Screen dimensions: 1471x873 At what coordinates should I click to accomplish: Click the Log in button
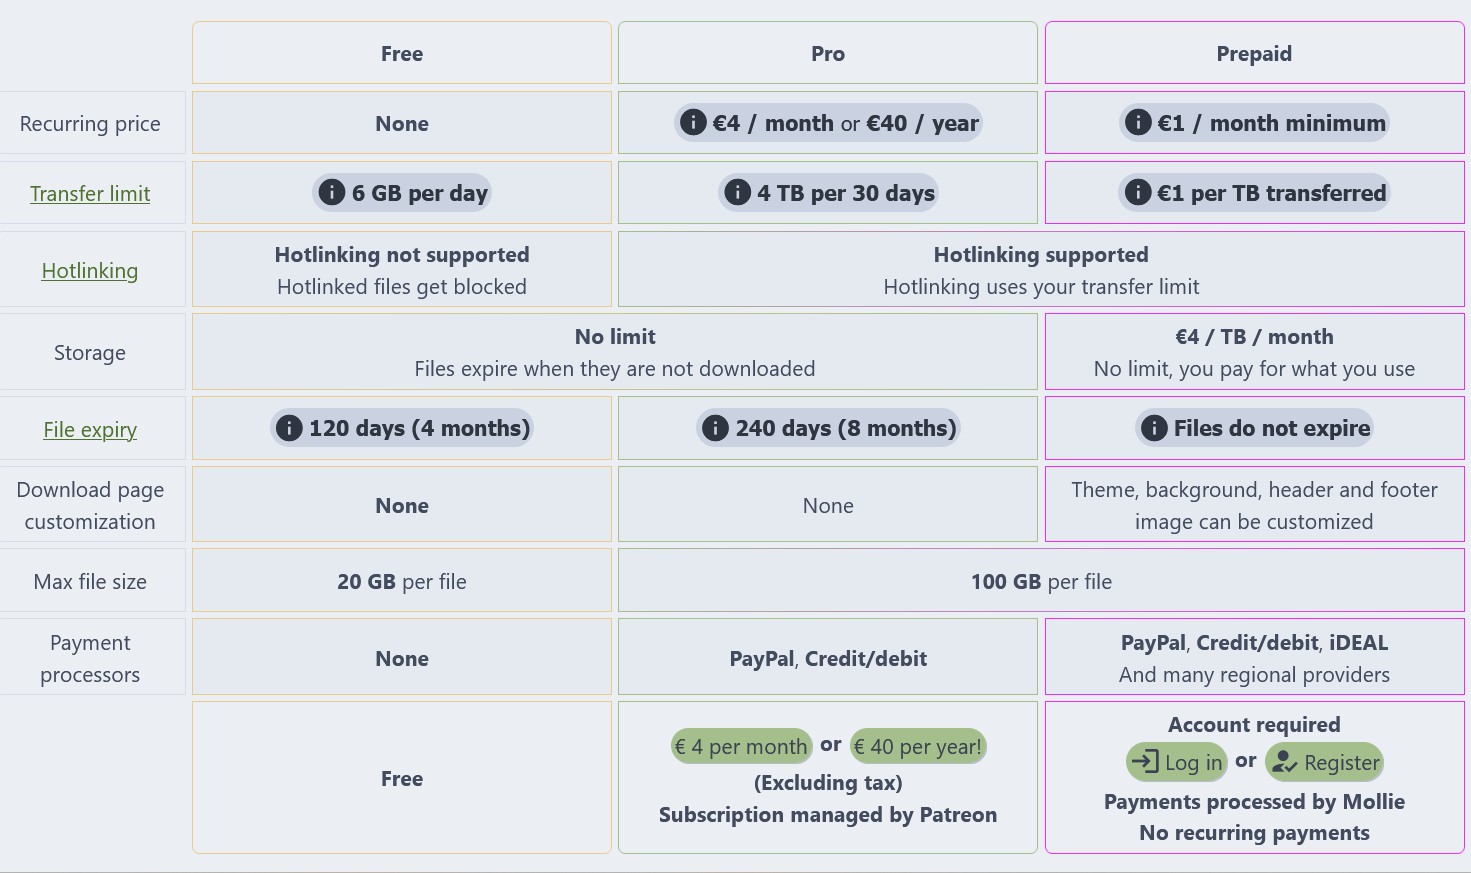(x=1177, y=762)
